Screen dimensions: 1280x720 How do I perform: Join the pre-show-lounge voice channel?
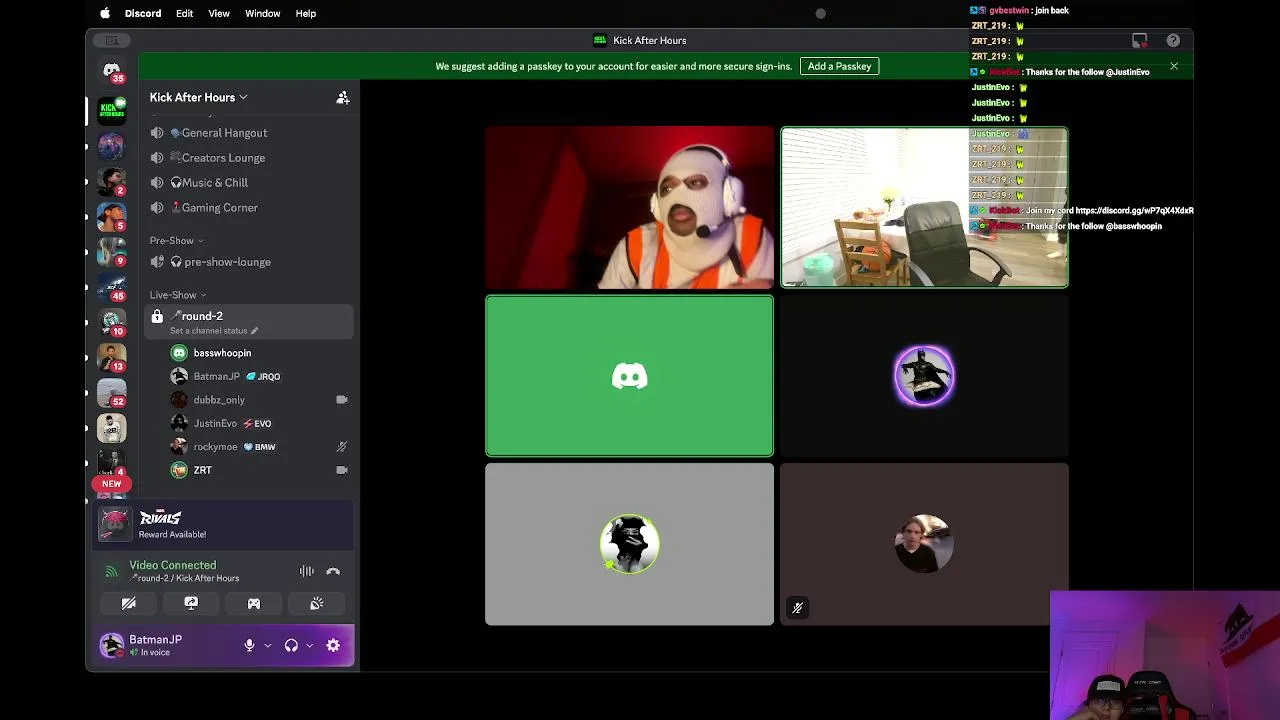pos(250,262)
